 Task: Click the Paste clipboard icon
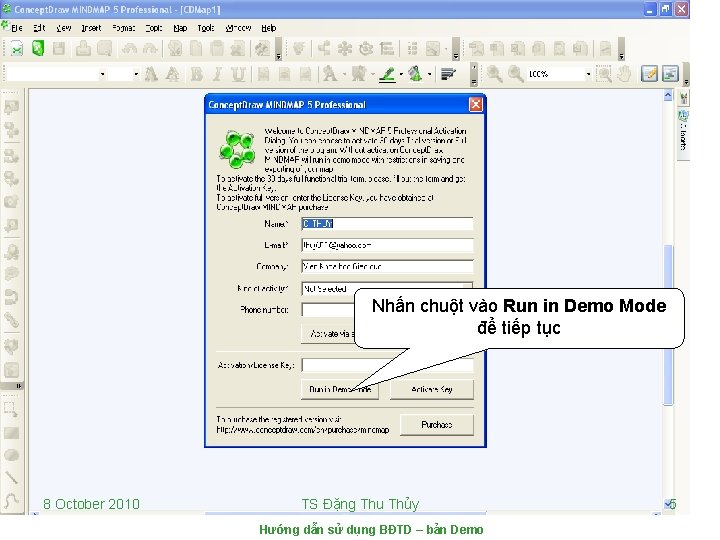[x=217, y=48]
